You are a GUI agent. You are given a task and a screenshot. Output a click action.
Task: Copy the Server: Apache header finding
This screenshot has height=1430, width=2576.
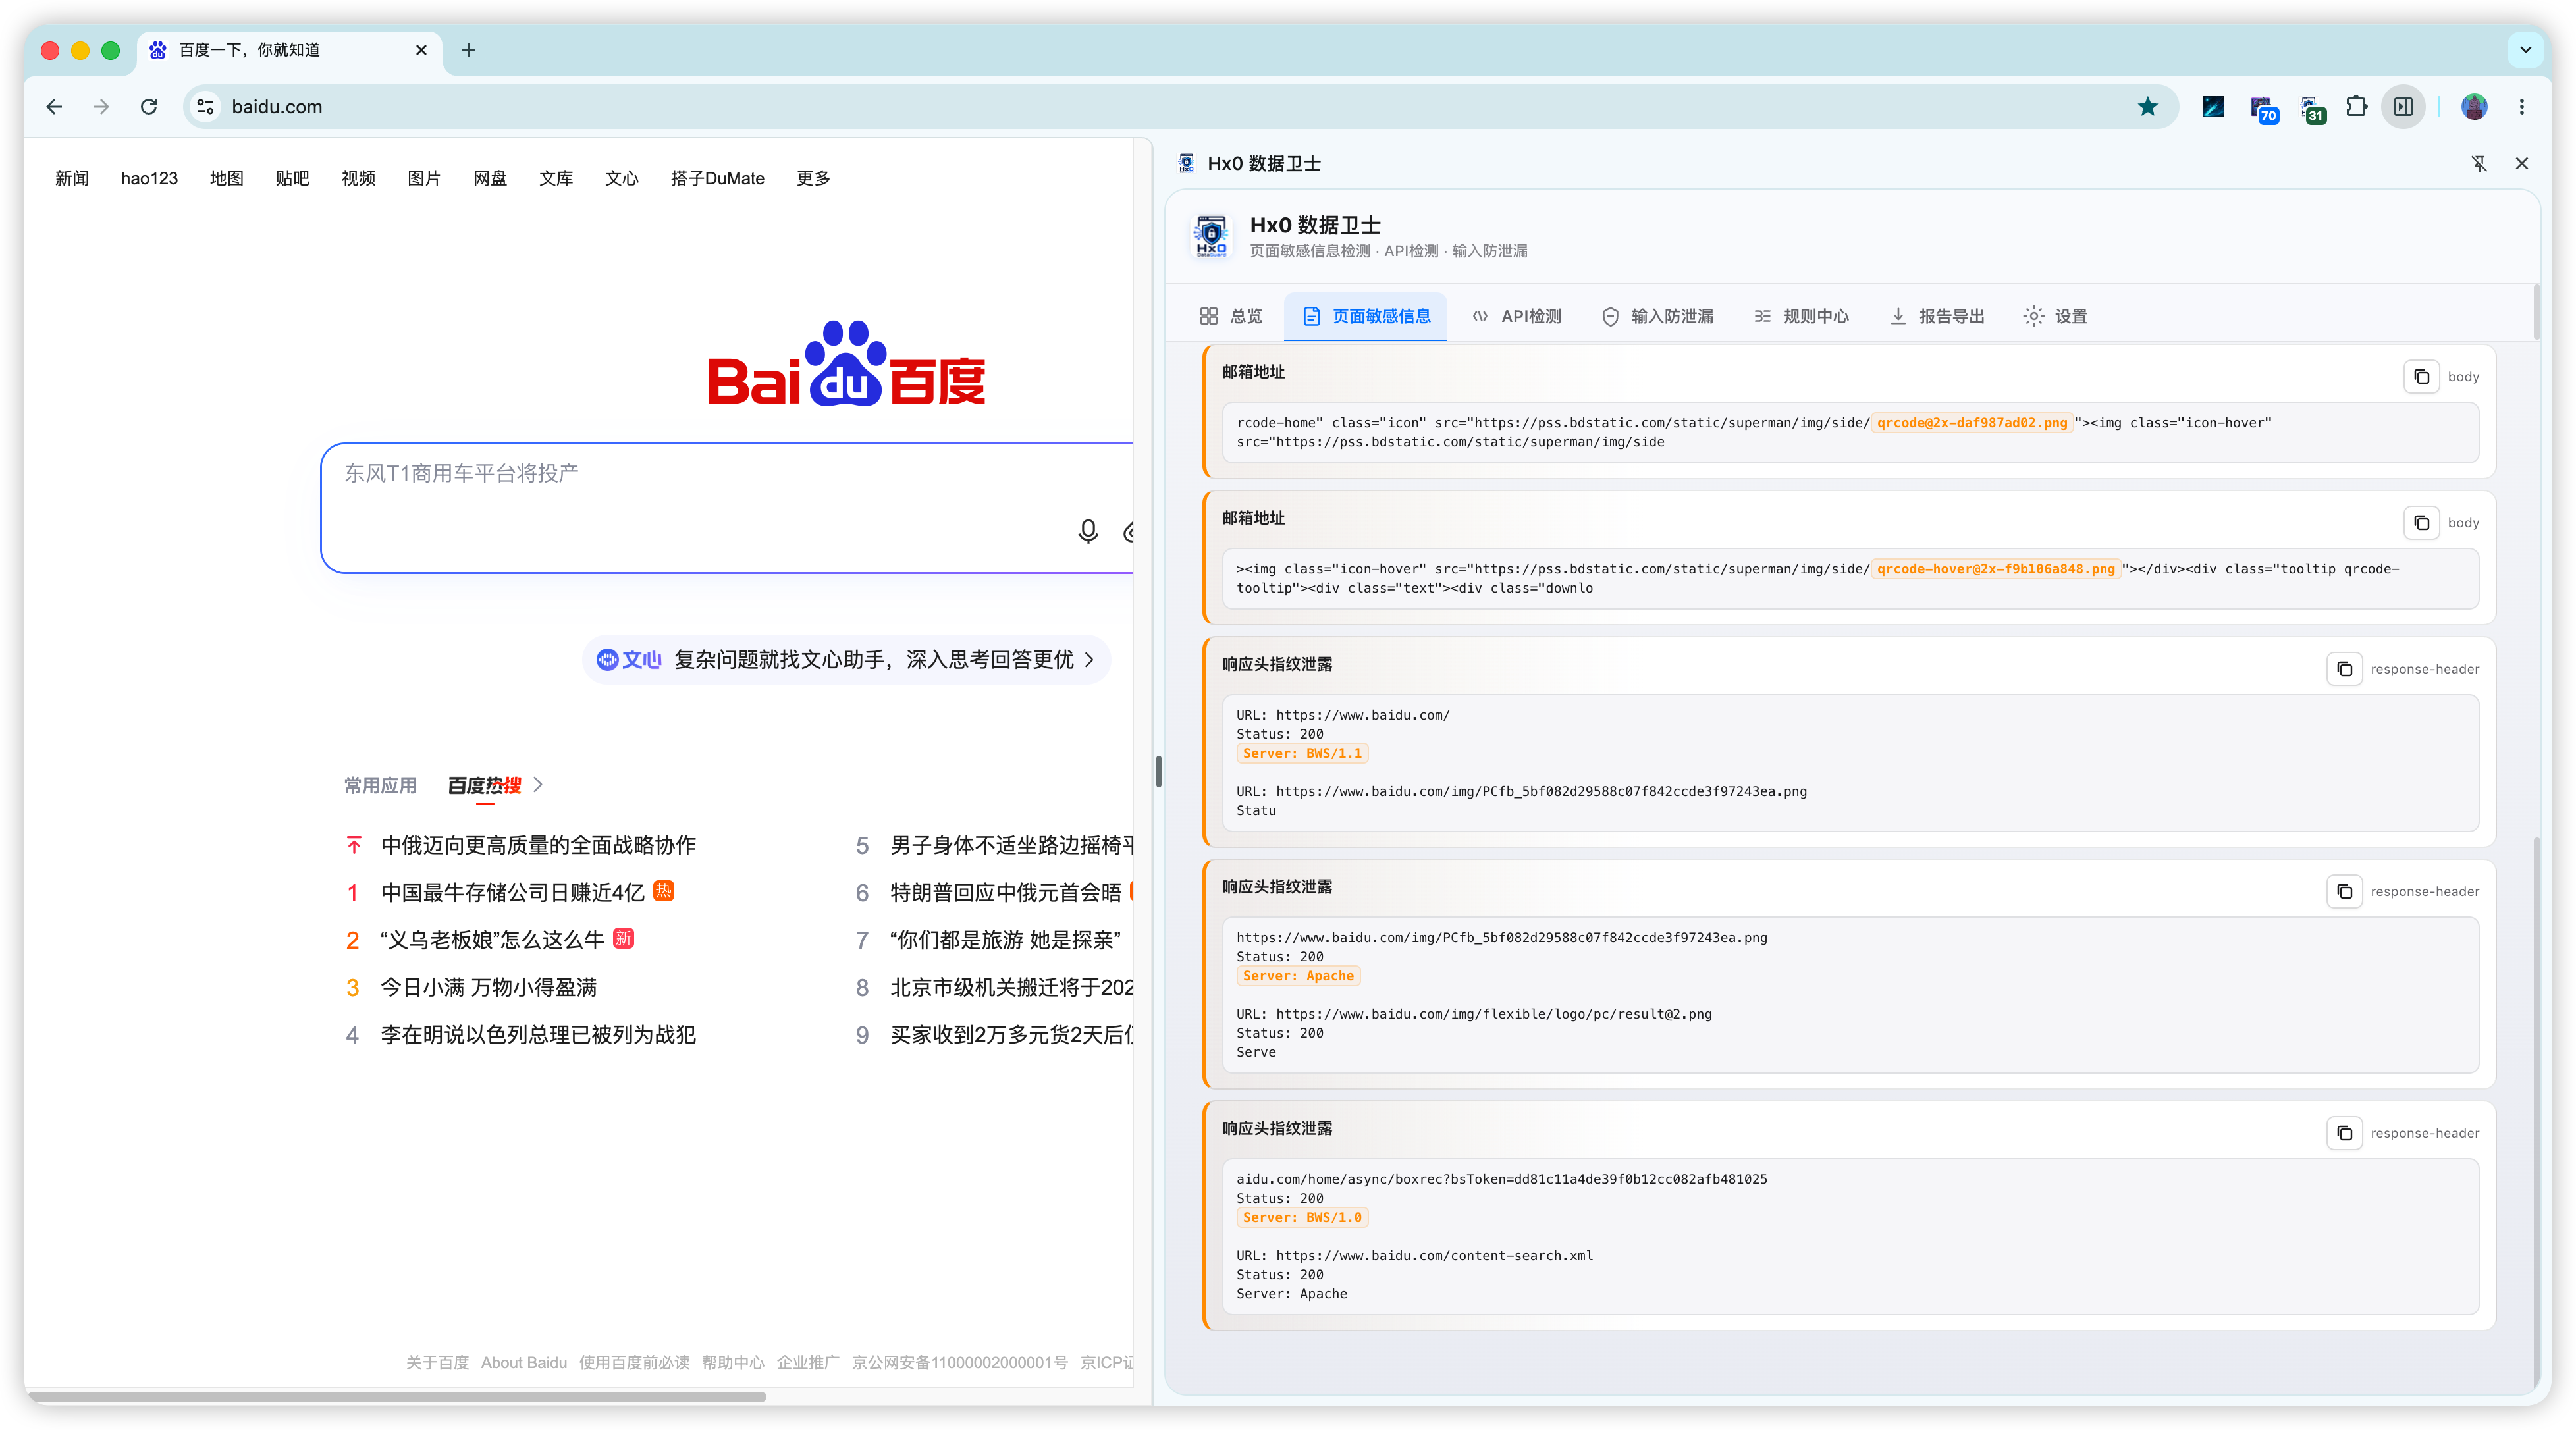pyautogui.click(x=2344, y=892)
